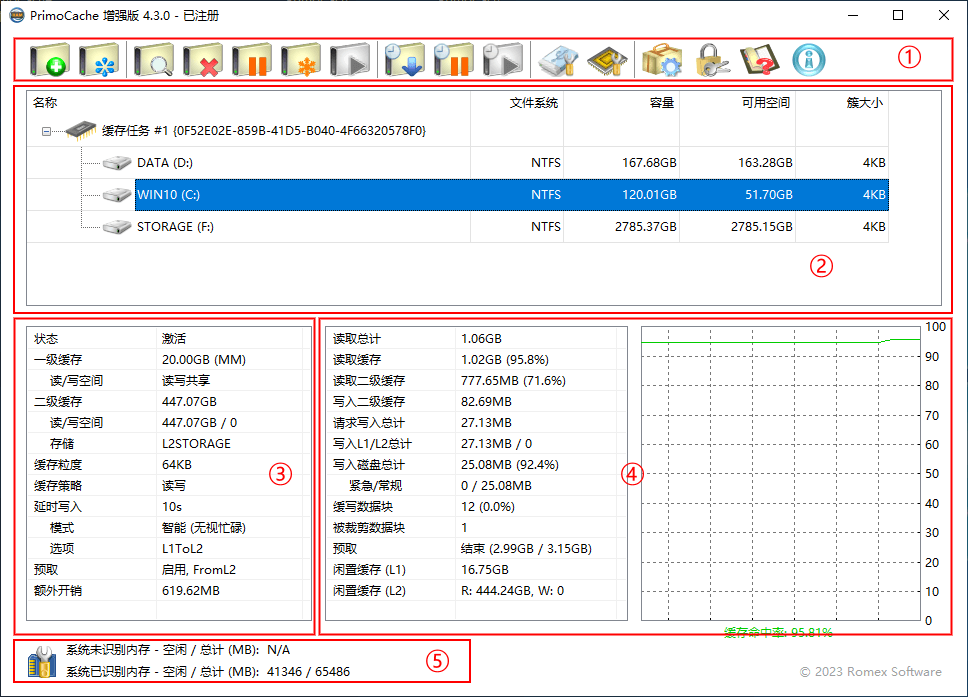Click the 一级缓存 value 20.00GB (MM)
The image size is (968, 697).
click(204, 360)
